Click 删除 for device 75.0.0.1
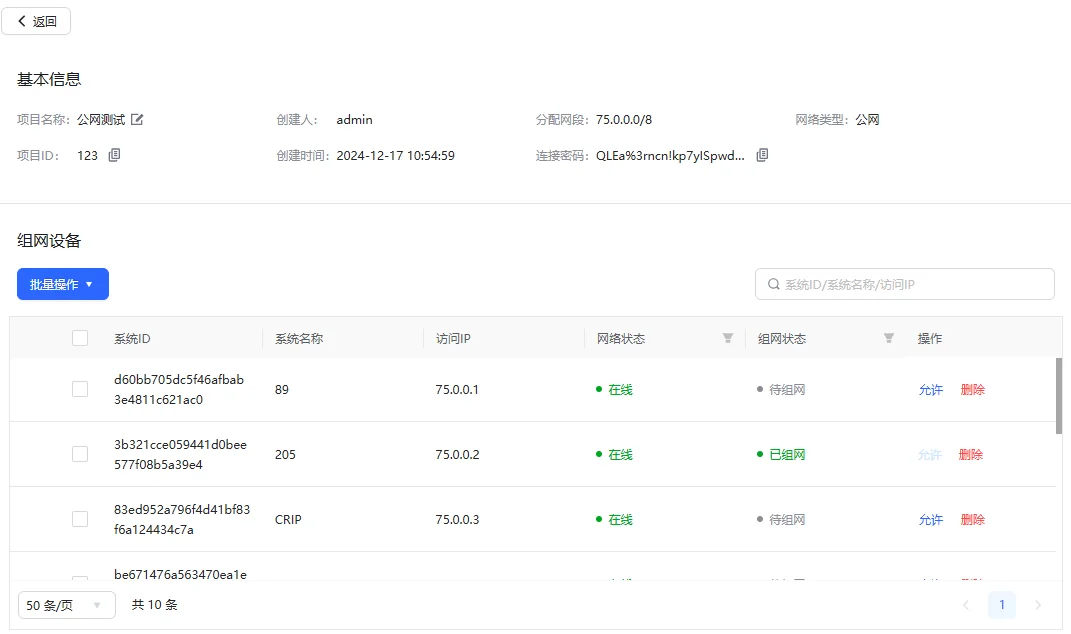The height and width of the screenshot is (634, 1071). tap(973, 389)
